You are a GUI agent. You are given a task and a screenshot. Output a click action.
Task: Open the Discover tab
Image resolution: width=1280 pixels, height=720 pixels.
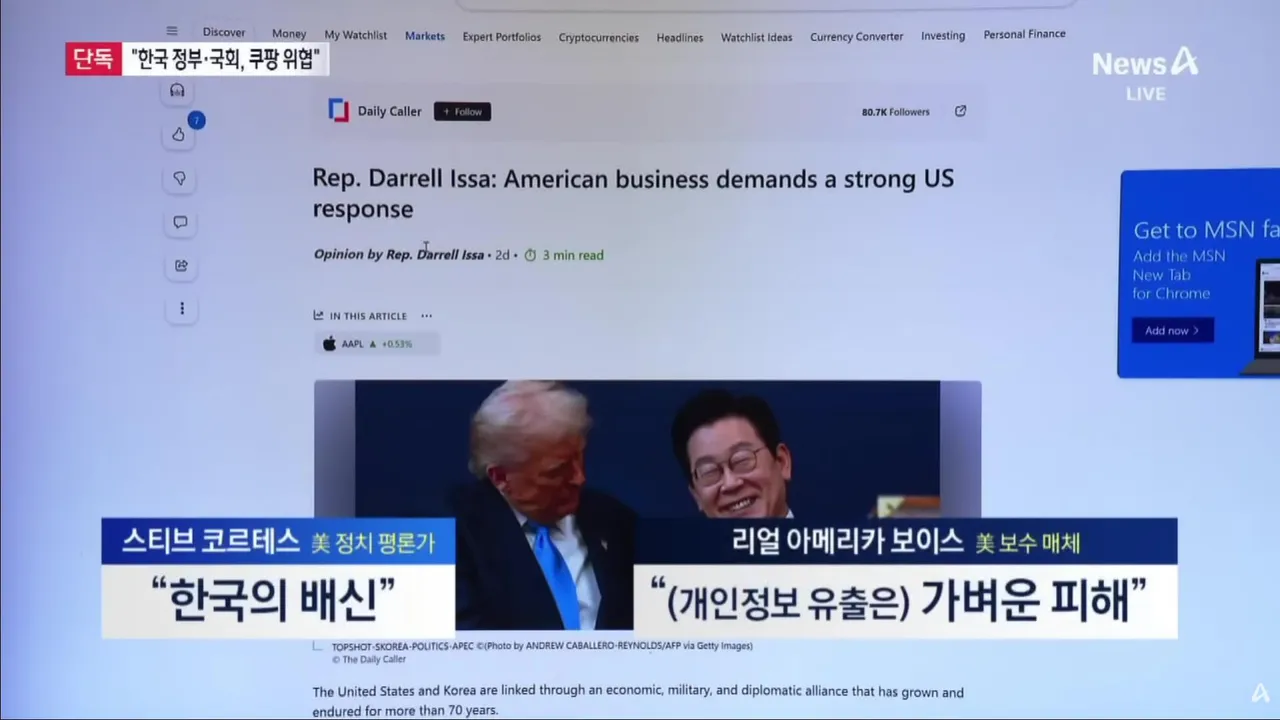click(224, 32)
